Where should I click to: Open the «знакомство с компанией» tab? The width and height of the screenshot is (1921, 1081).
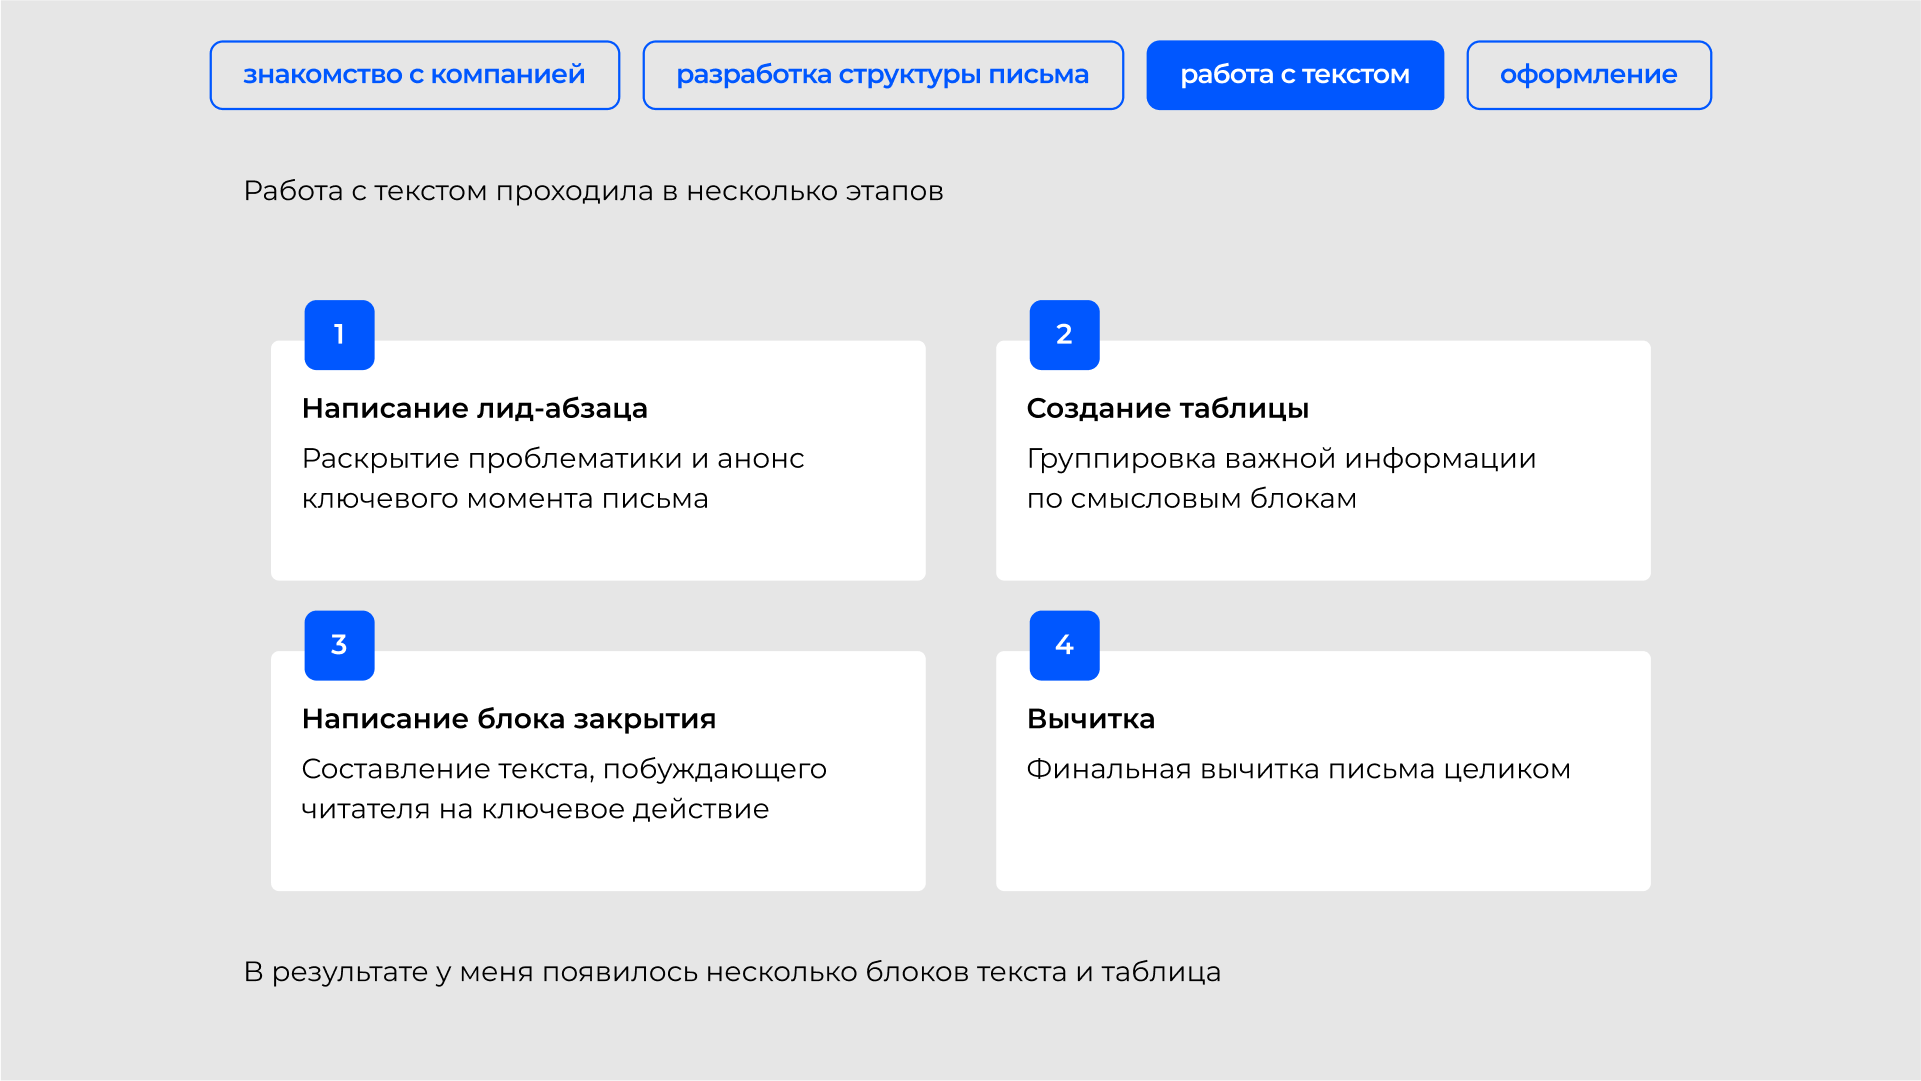pyautogui.click(x=414, y=75)
